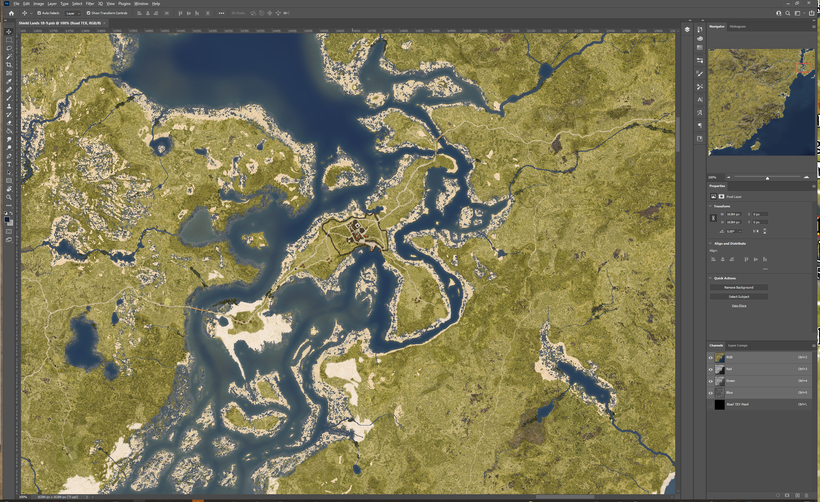The height and width of the screenshot is (502, 820).
Task: Collapse the Quick Actions section
Action: click(711, 277)
